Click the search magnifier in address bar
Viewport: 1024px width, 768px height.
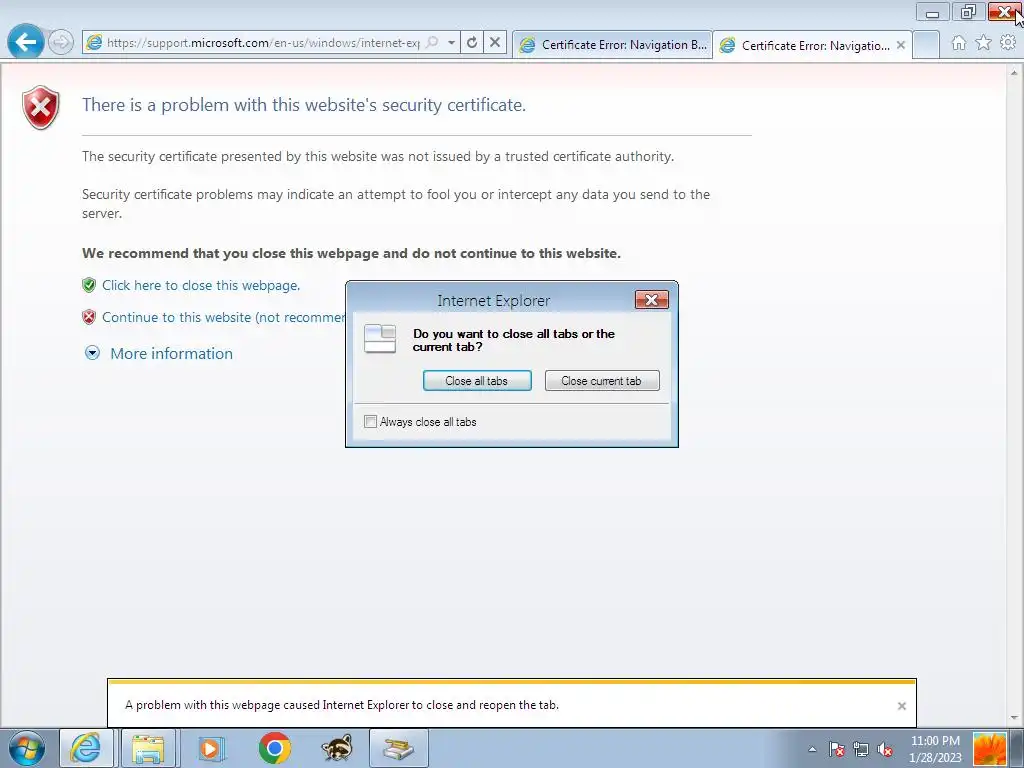tap(432, 42)
